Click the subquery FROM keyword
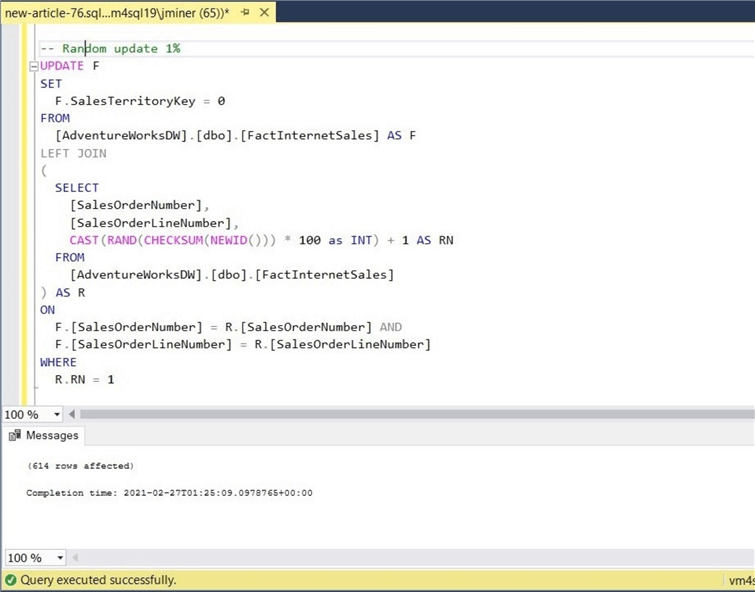This screenshot has height=592, width=755. coord(70,258)
